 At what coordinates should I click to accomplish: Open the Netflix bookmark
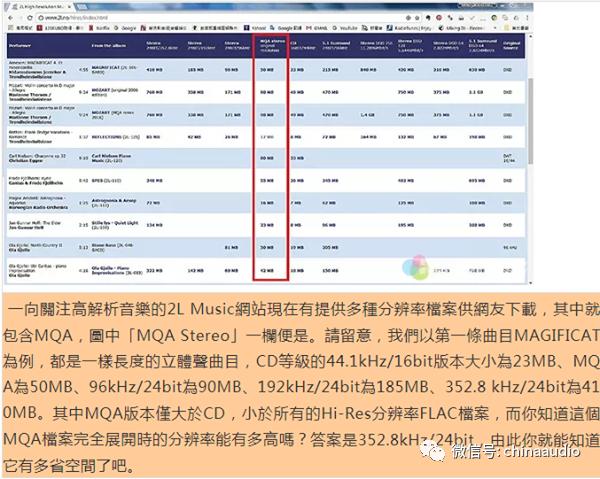pyautogui.click(x=99, y=28)
